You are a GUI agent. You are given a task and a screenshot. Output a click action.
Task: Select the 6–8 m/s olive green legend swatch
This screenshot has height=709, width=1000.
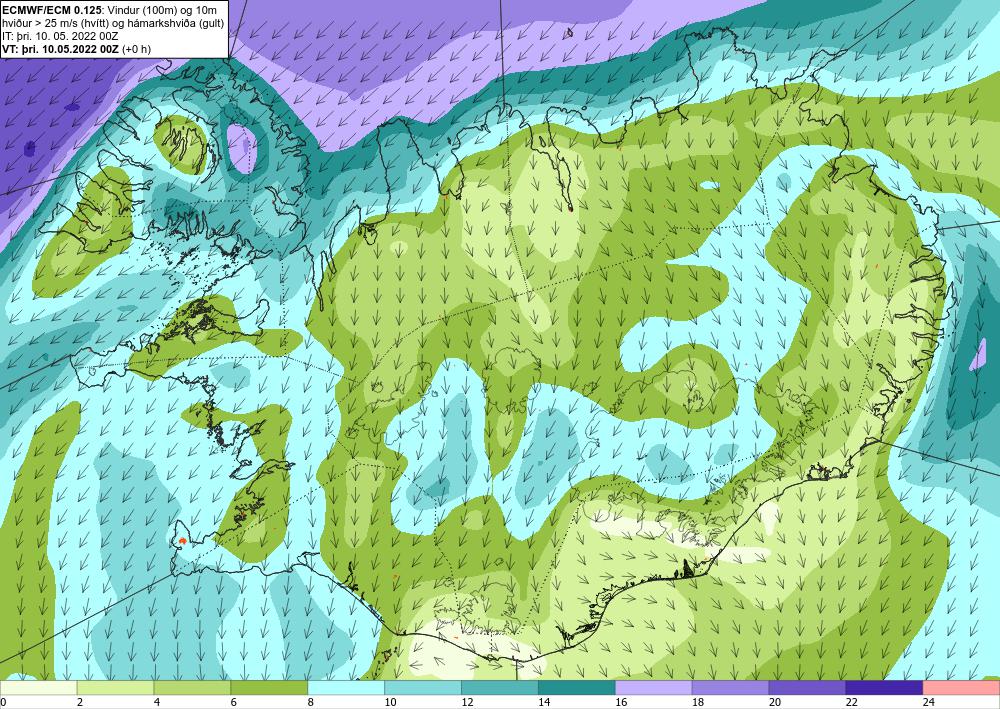[x=269, y=688]
